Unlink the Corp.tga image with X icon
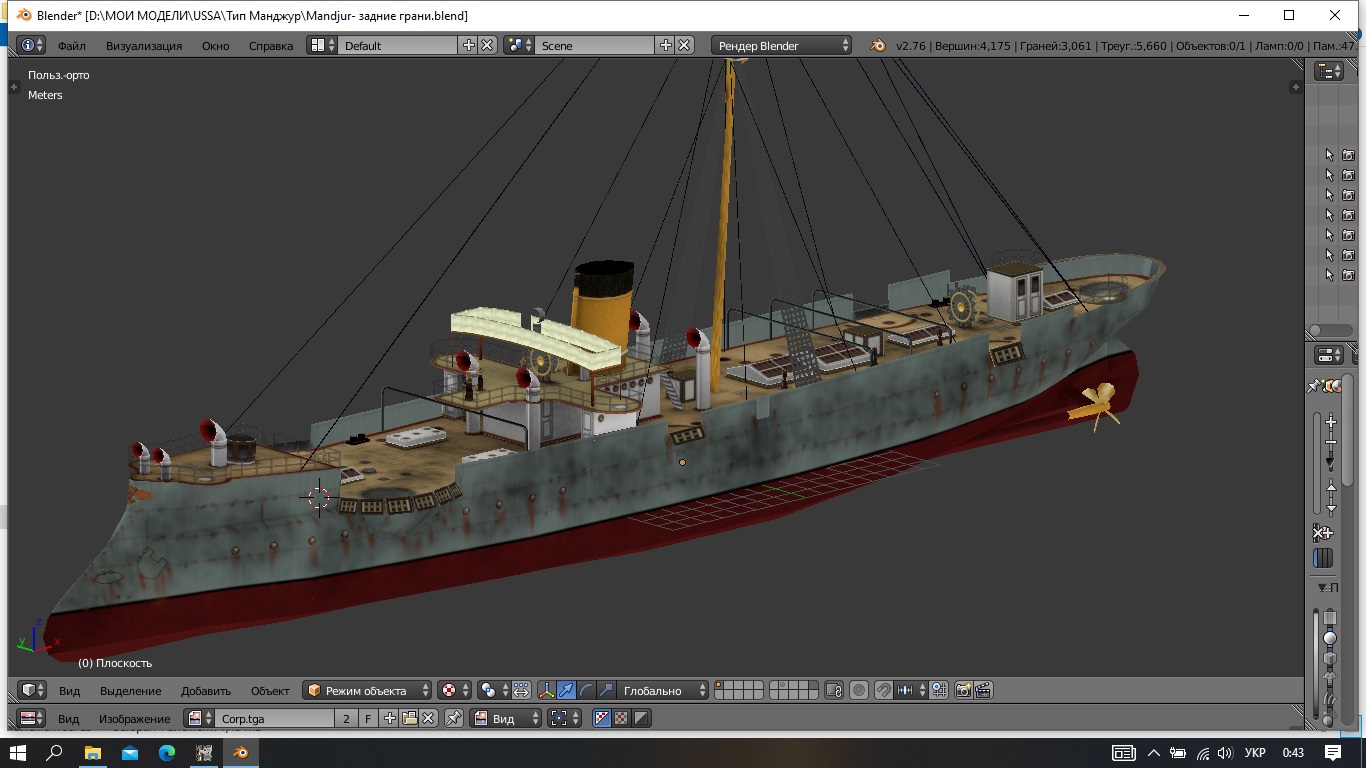 (x=428, y=718)
